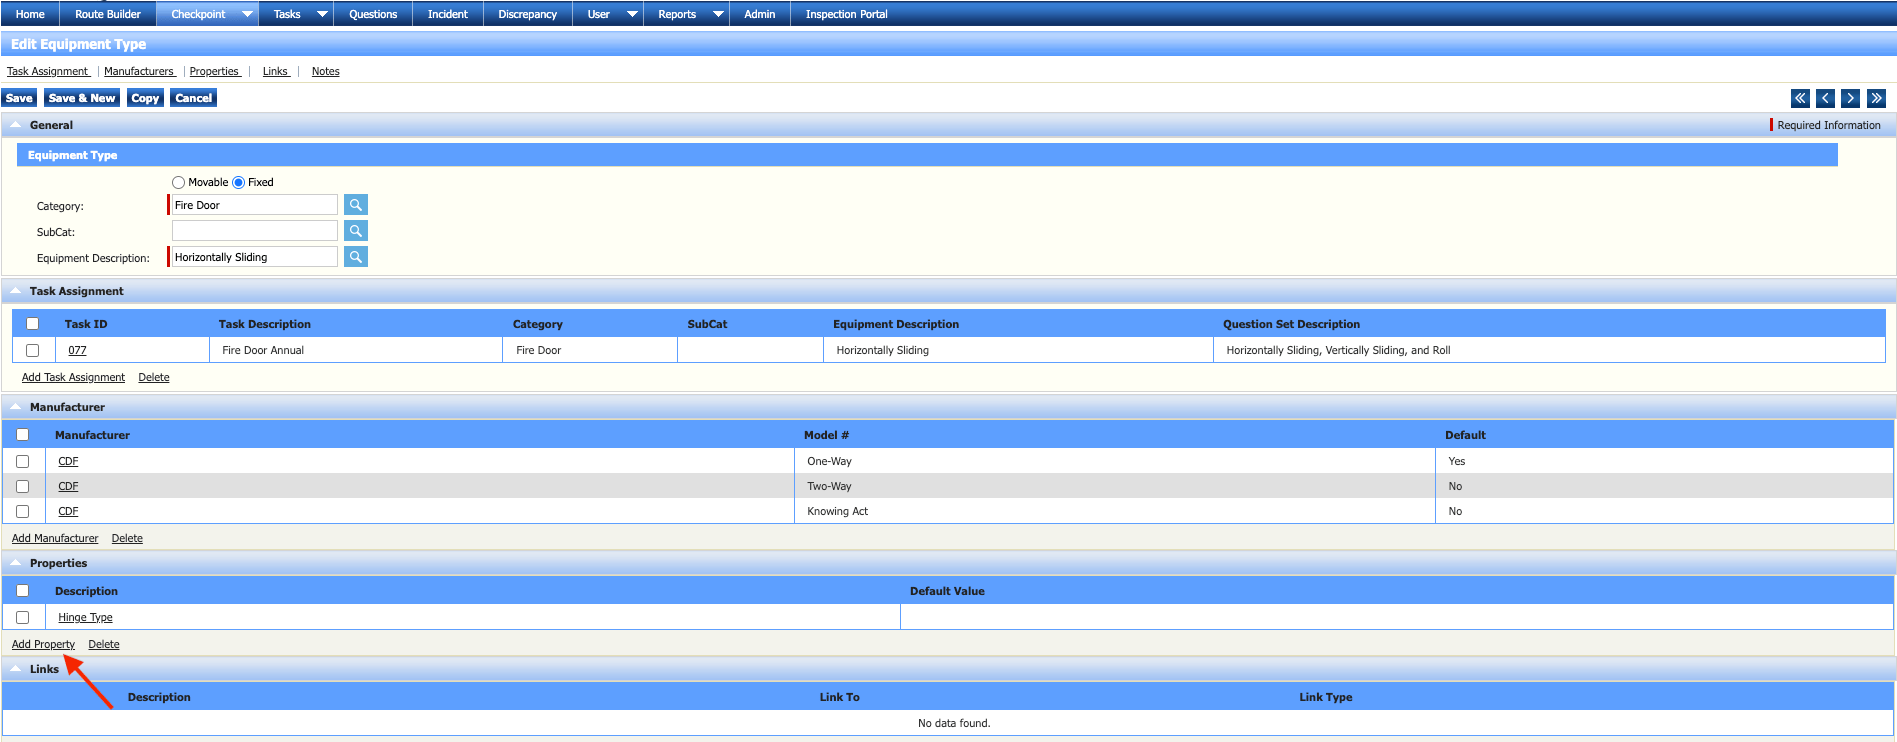Screen dimensions: 1897x742
Task: Check the Manufacturer header select-all checkbox
Action: coord(23,434)
